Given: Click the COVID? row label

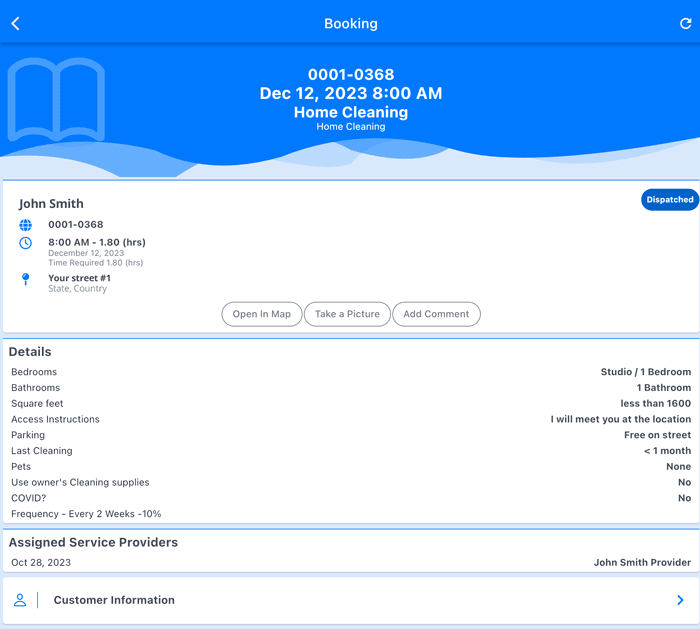Looking at the screenshot, I should point(29,498).
